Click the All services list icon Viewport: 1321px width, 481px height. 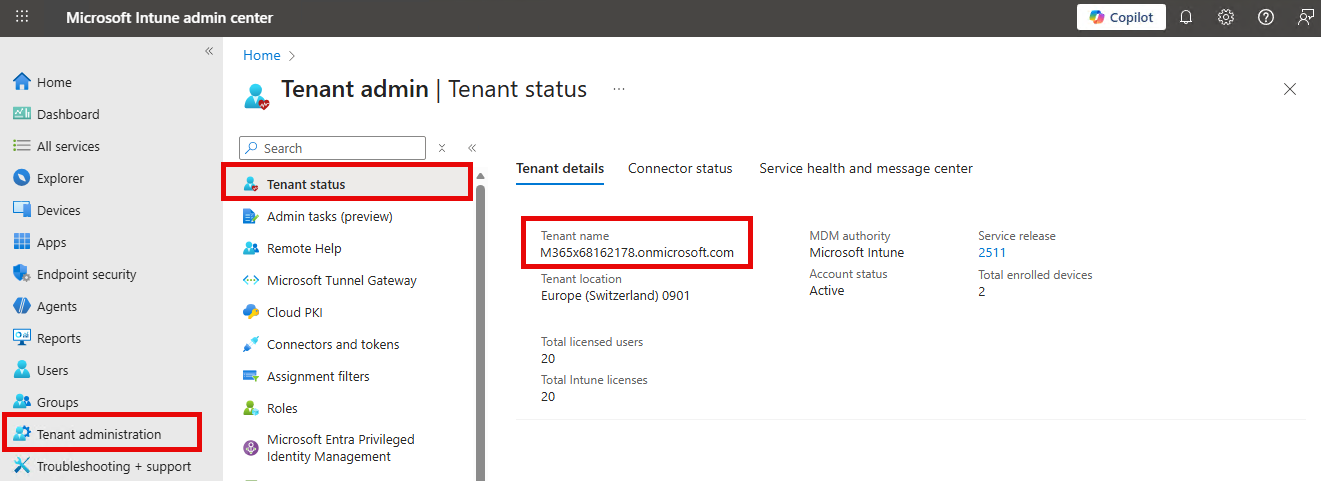(x=22, y=146)
